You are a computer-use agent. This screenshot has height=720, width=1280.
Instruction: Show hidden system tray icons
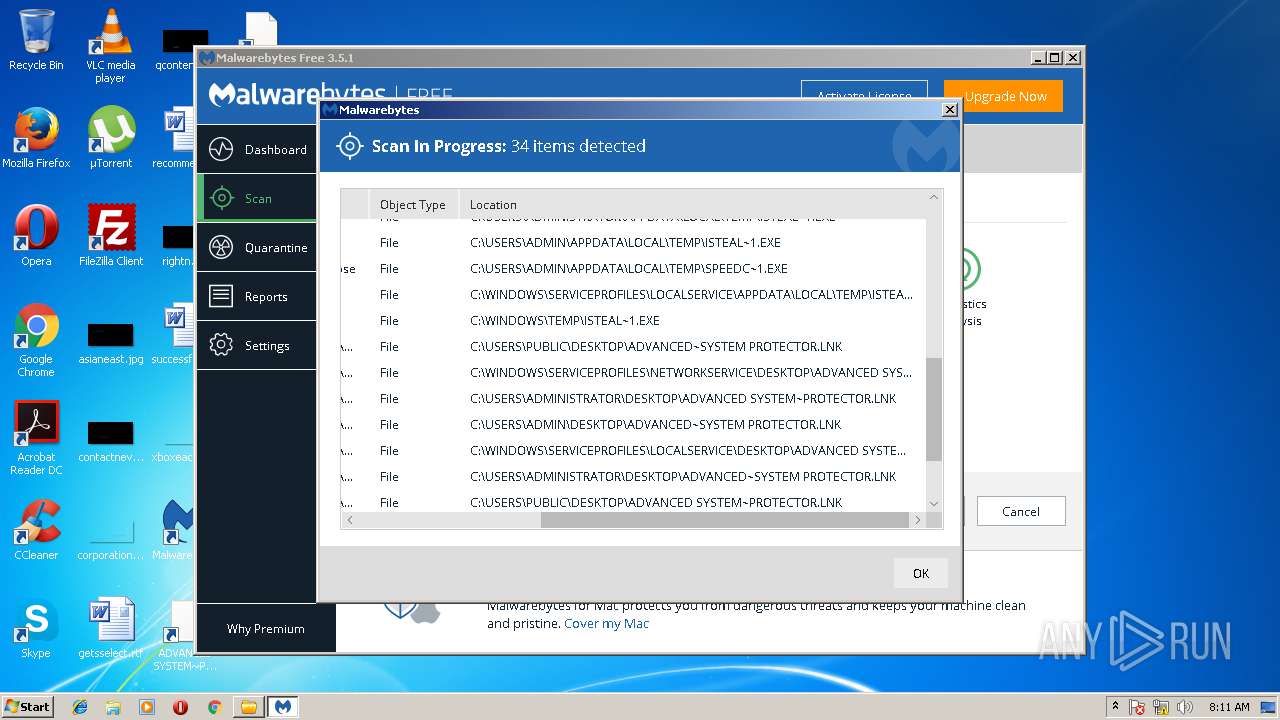pos(1115,707)
